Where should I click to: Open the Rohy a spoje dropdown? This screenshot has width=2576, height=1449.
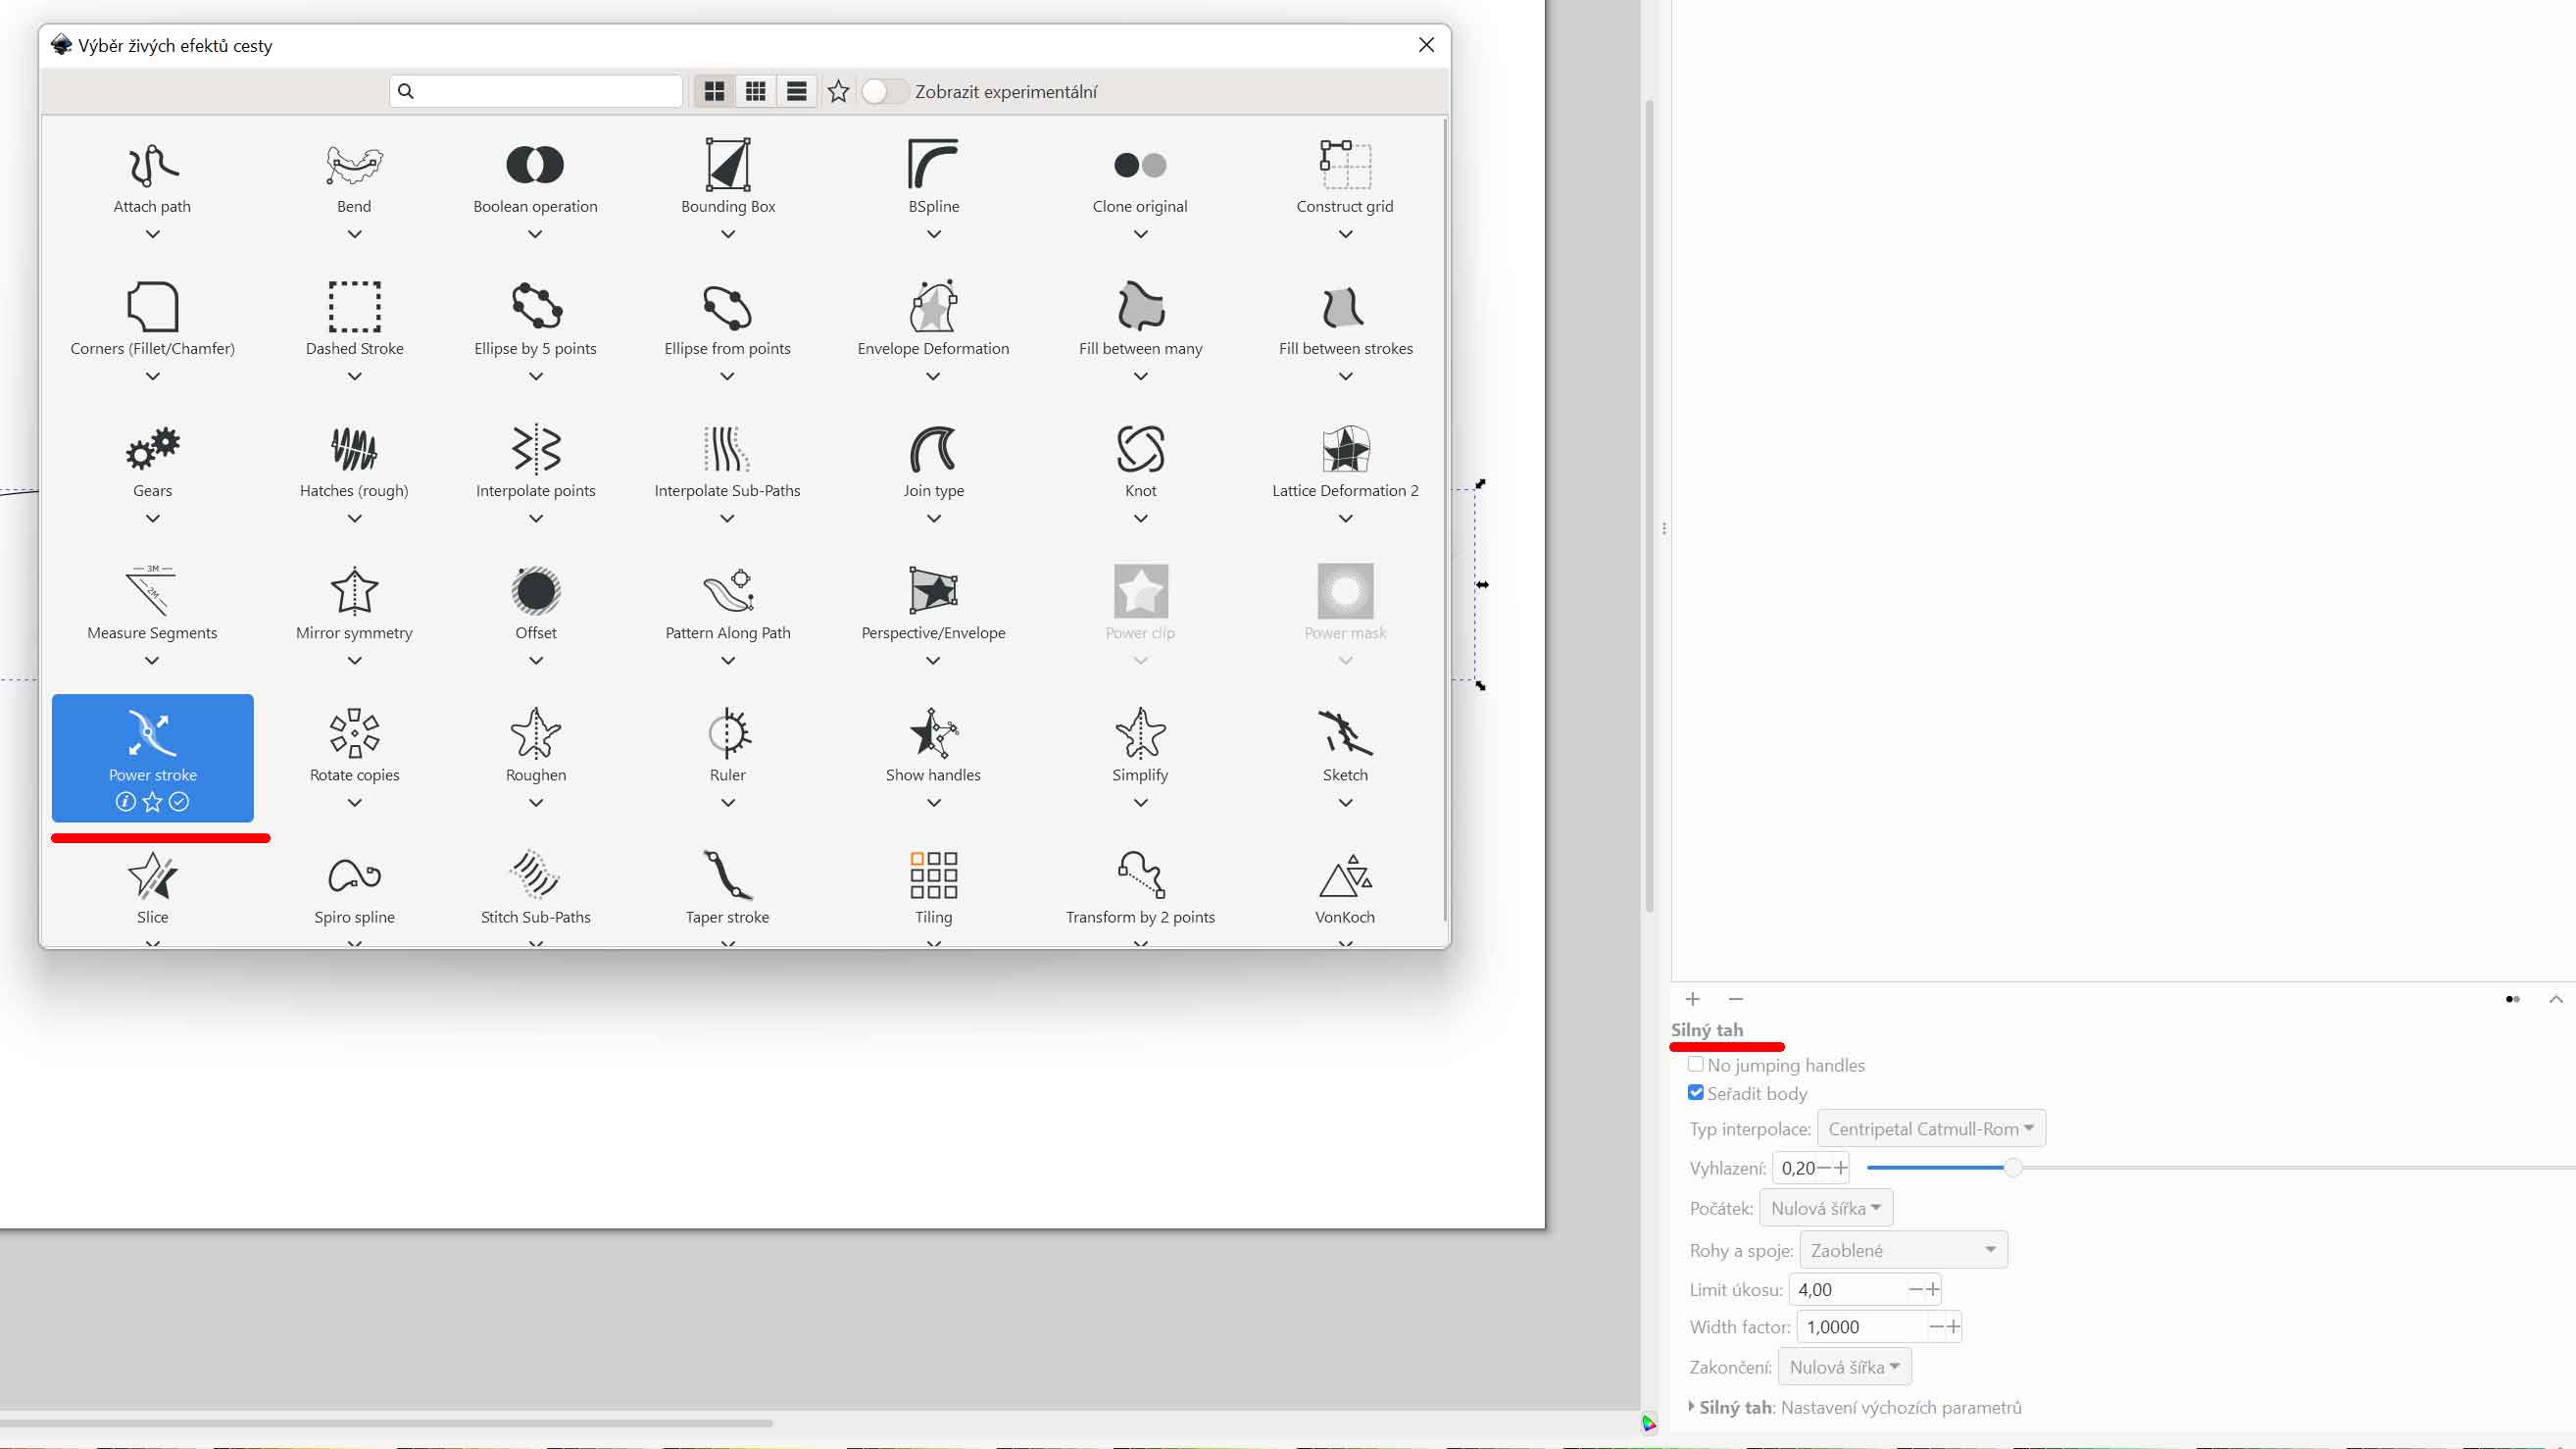coord(1902,1251)
